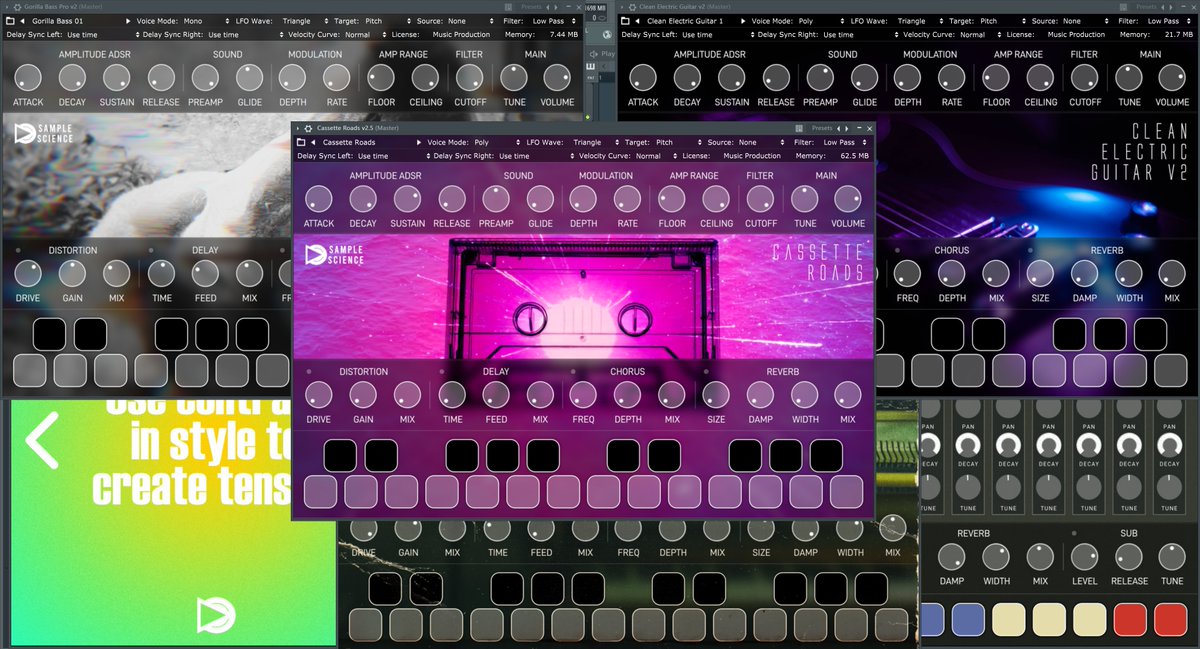Open settings gear in Cassette Roads title bar

click(x=309, y=128)
